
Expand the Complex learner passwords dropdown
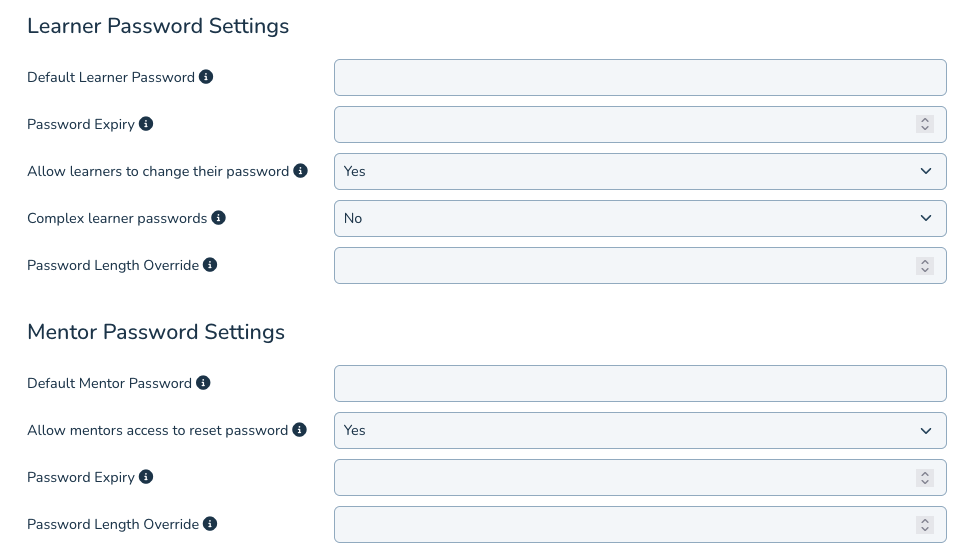(x=640, y=218)
